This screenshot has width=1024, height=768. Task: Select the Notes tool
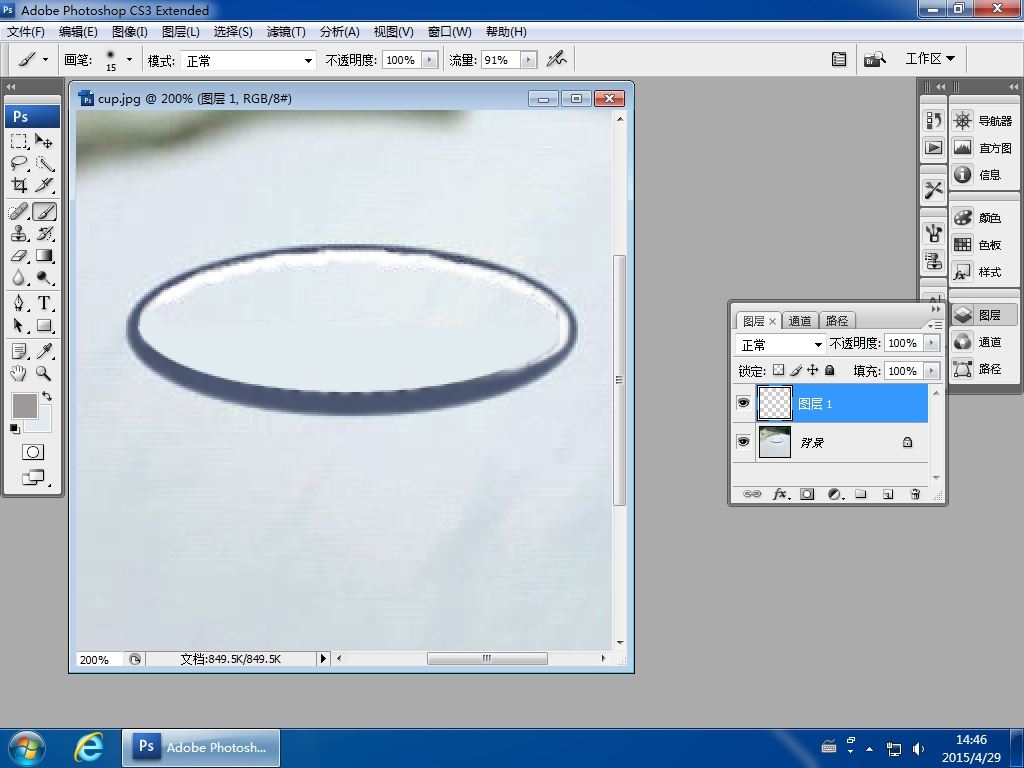pos(19,351)
